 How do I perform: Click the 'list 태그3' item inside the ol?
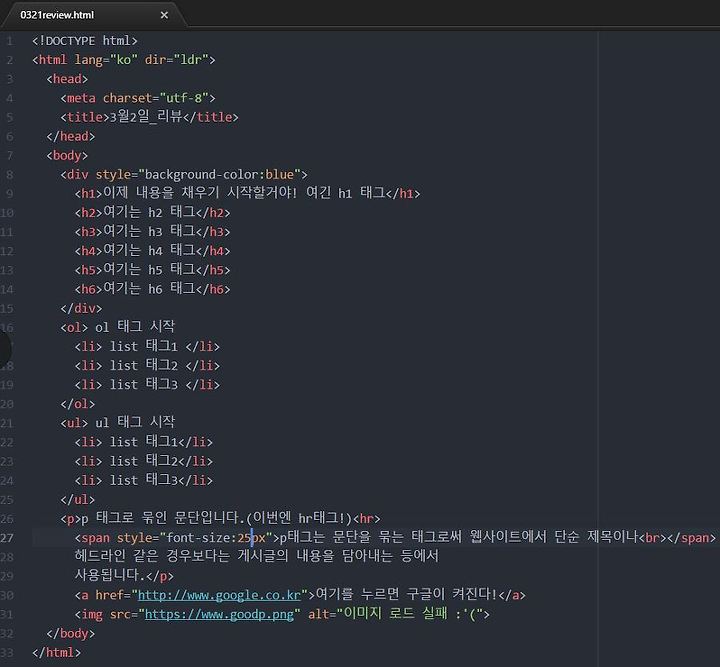pyautogui.click(x=147, y=384)
